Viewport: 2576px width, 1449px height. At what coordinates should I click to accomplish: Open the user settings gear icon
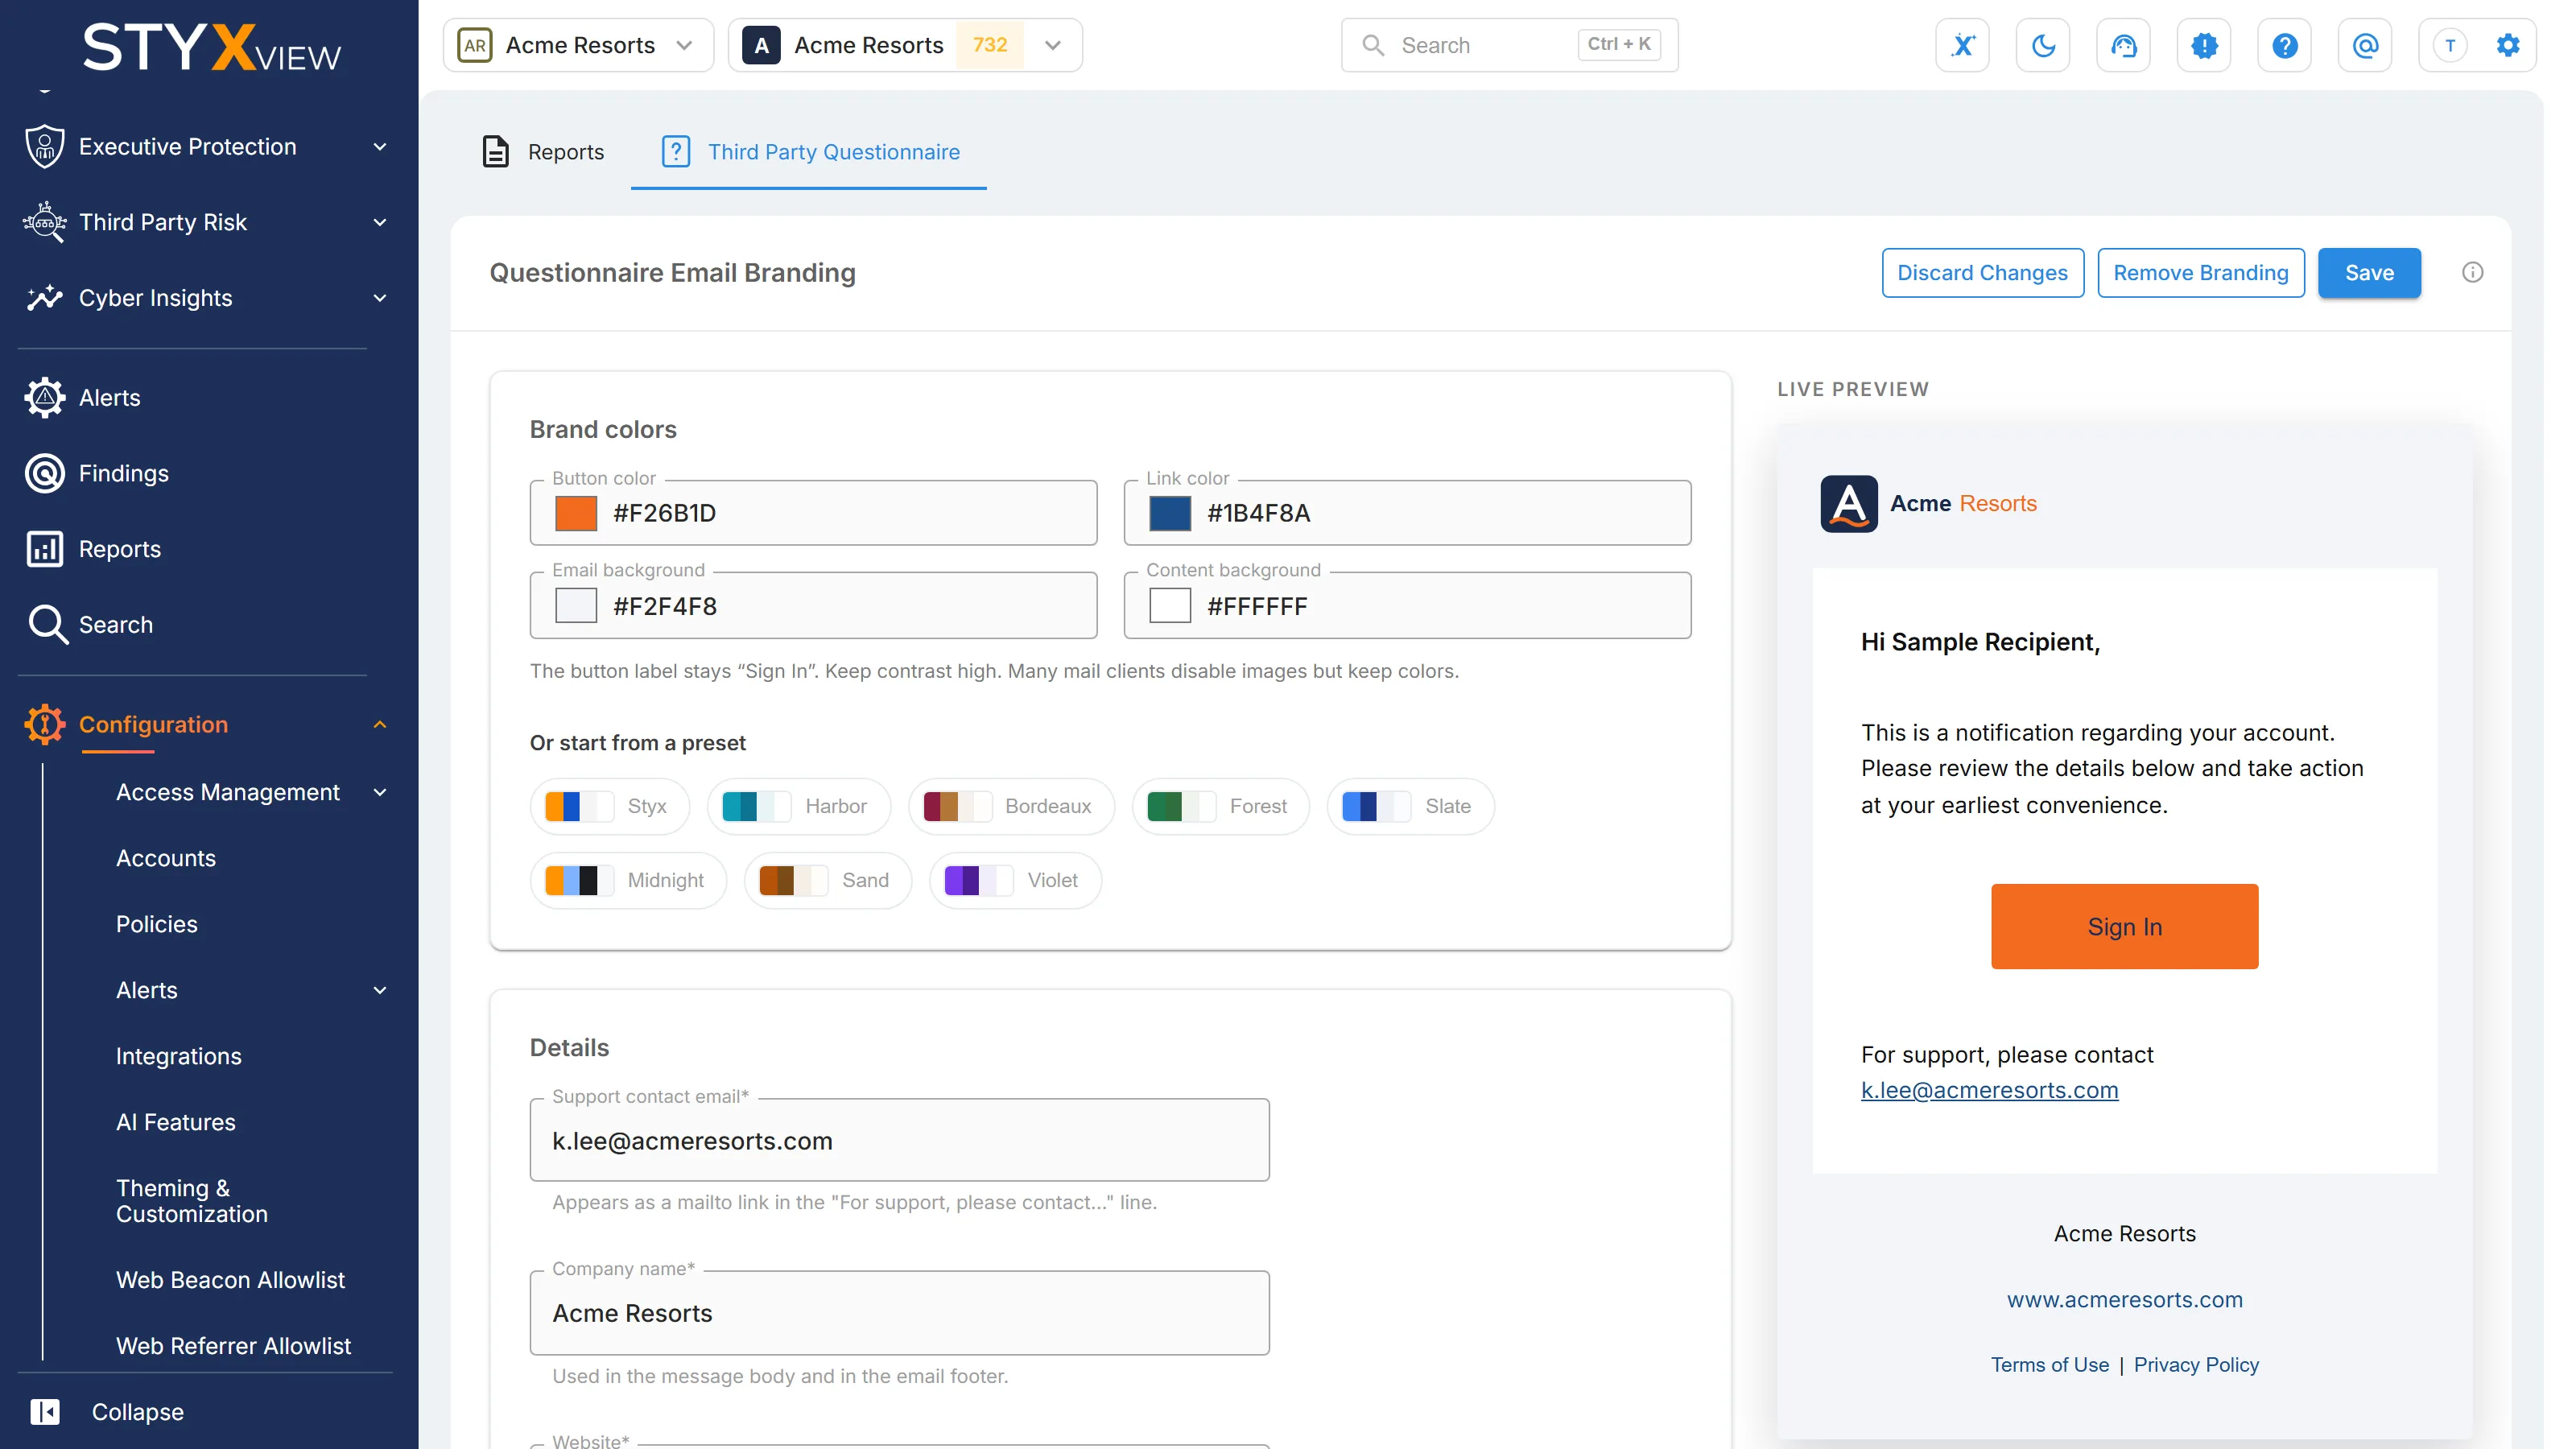pyautogui.click(x=2508, y=45)
